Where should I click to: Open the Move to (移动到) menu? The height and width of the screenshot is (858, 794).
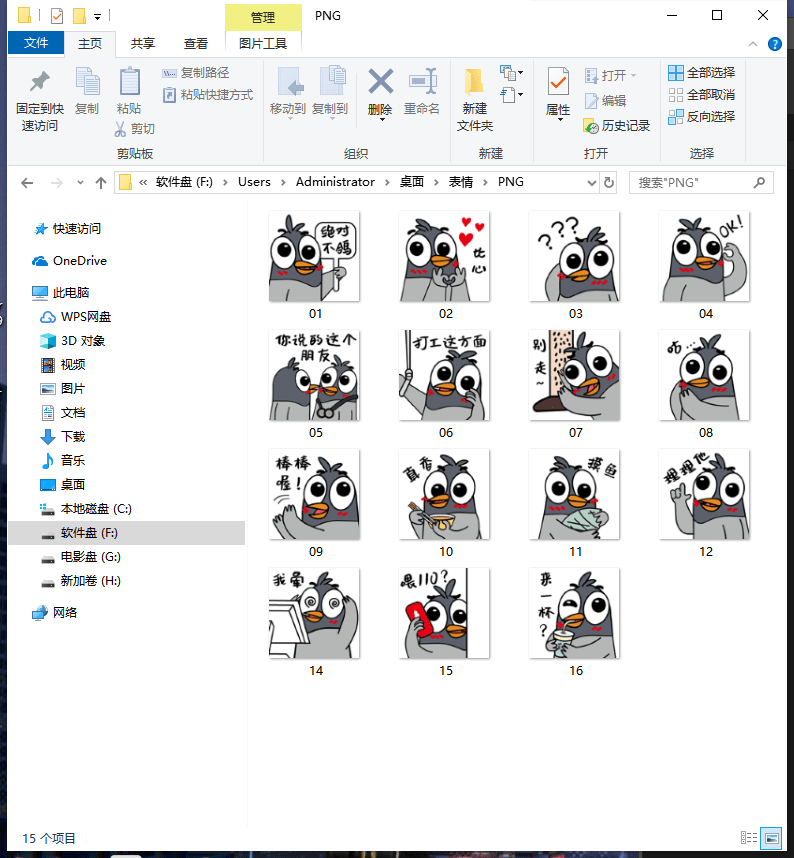pos(288,92)
